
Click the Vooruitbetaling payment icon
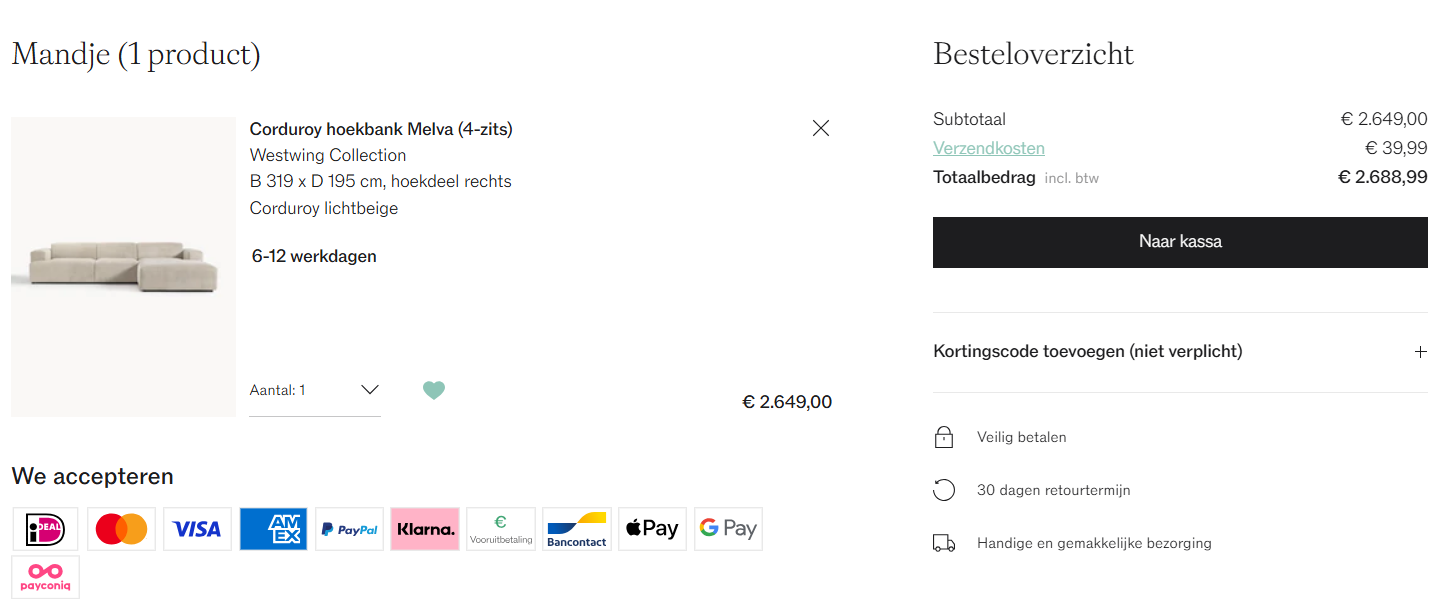501,529
